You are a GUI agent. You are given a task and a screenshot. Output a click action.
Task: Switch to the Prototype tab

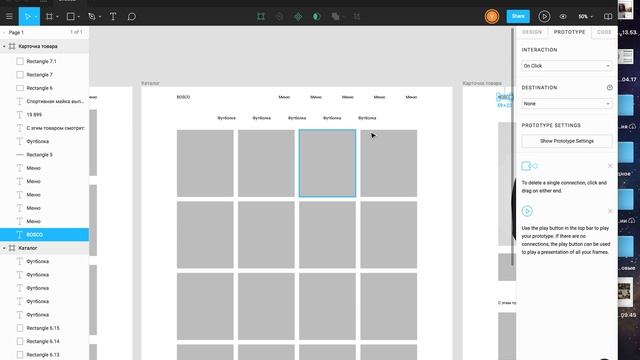569,32
